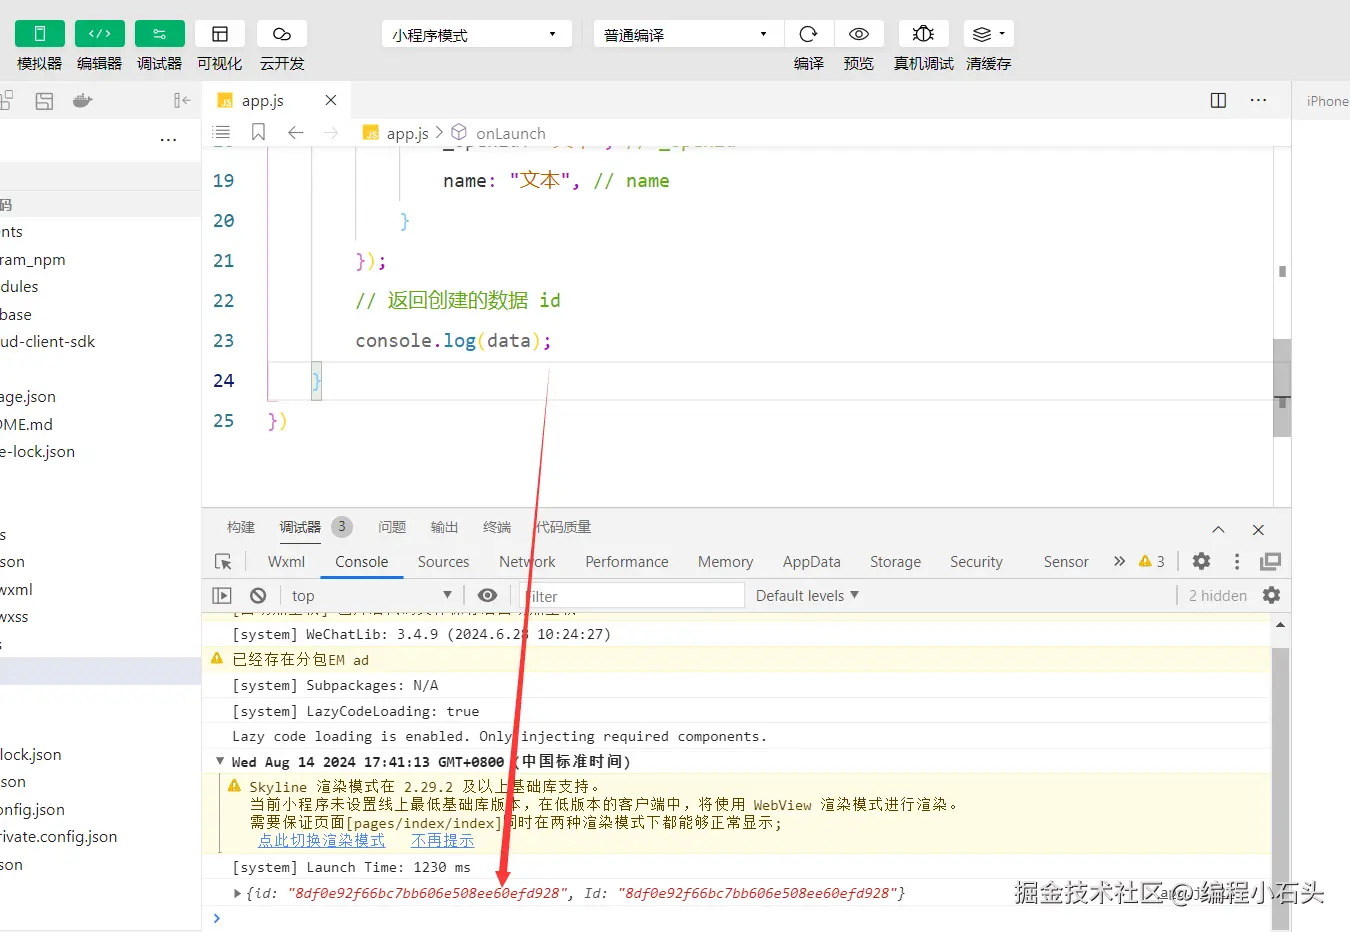Image resolution: width=1350 pixels, height=932 pixels.
Task: Split the editor view
Action: click(1218, 100)
